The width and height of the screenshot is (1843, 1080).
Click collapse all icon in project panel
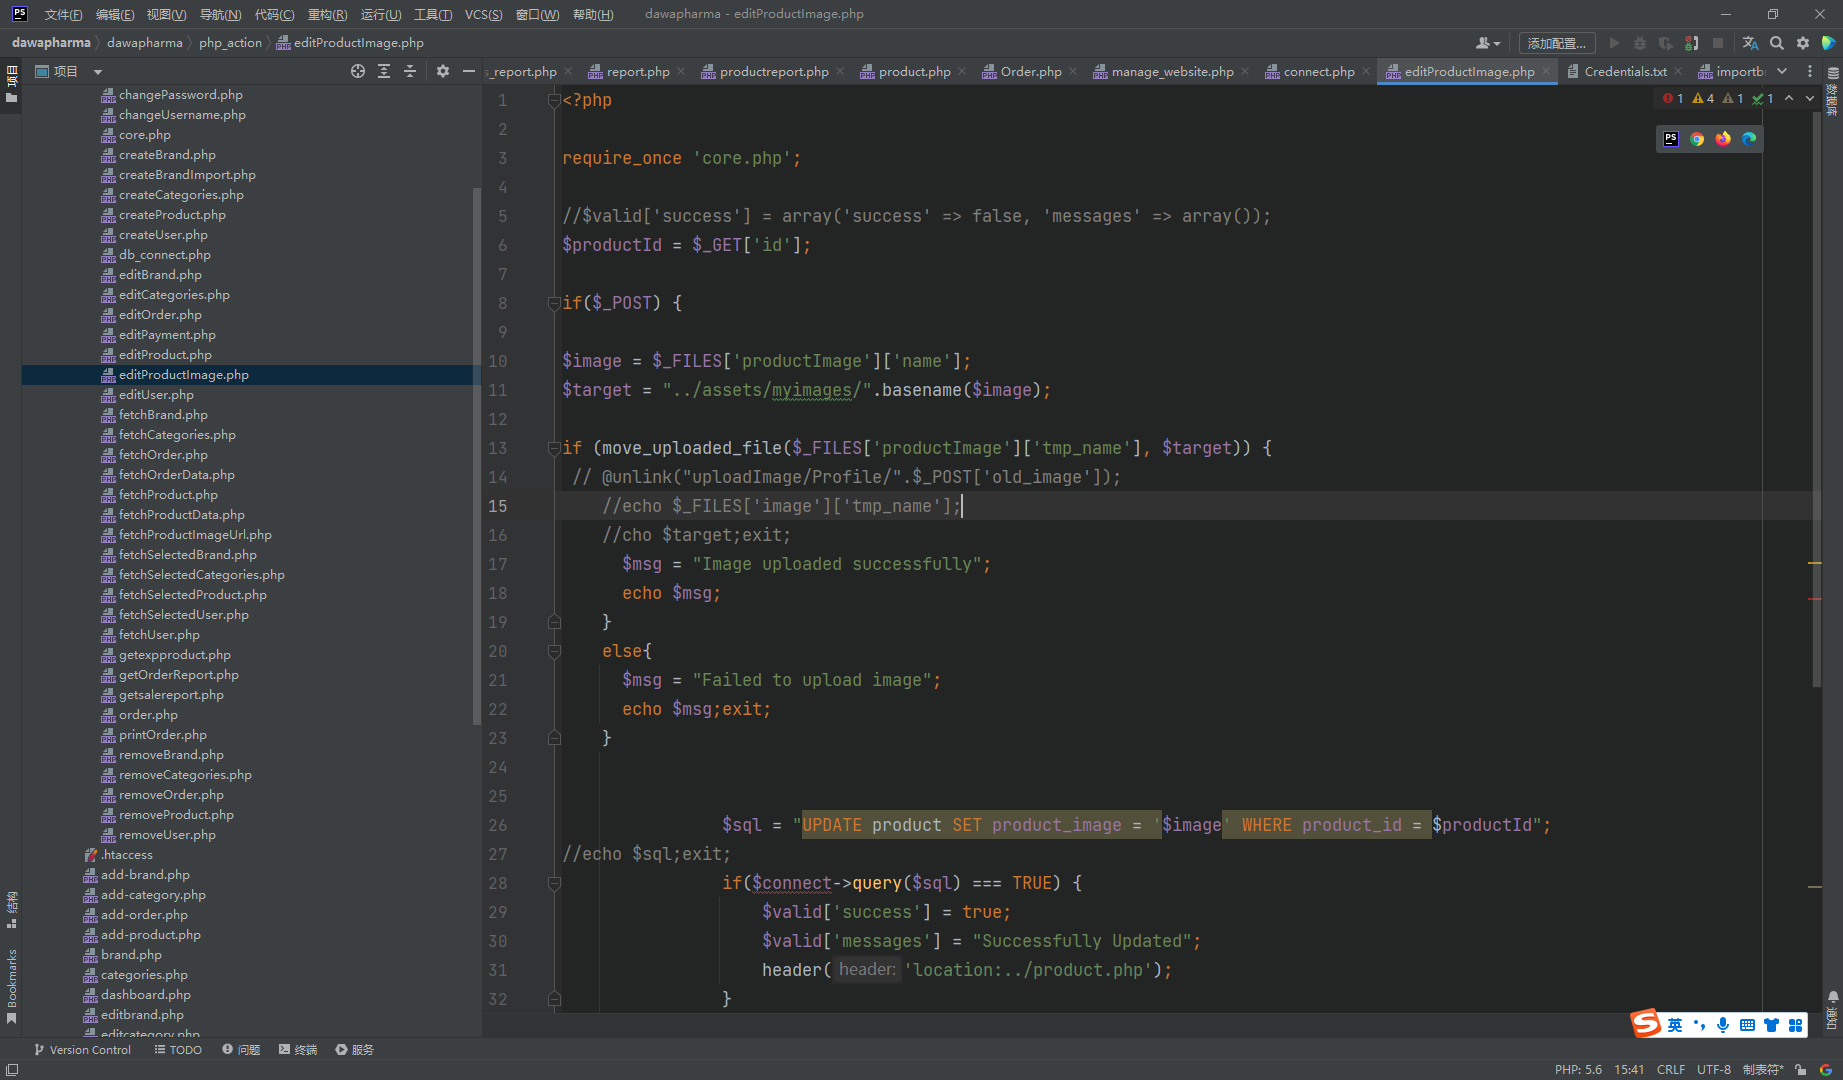click(410, 71)
